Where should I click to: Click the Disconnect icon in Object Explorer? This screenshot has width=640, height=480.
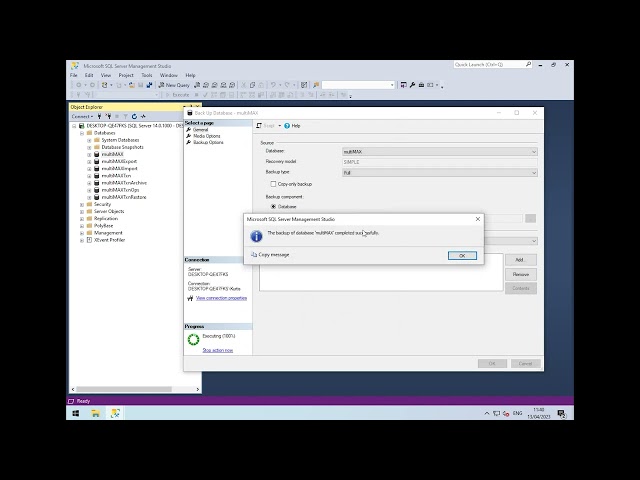tap(109, 116)
